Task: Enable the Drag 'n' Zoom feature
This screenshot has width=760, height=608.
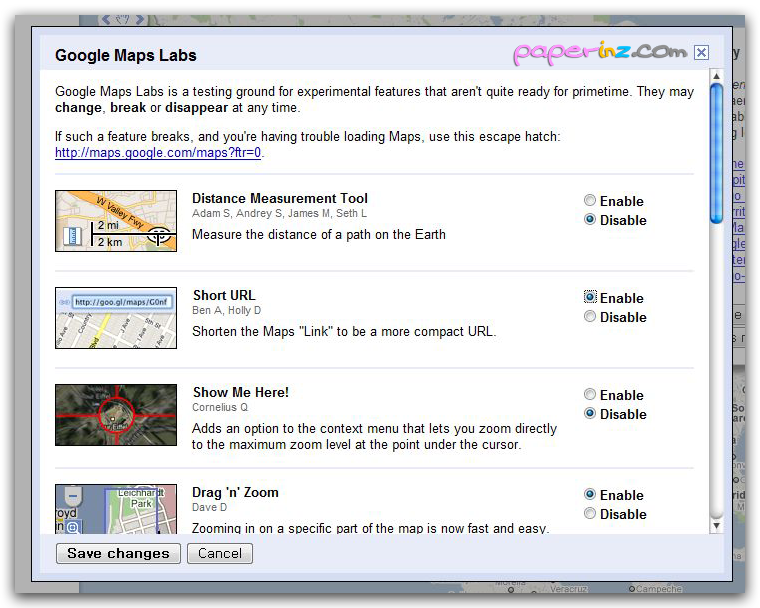Action: point(589,494)
